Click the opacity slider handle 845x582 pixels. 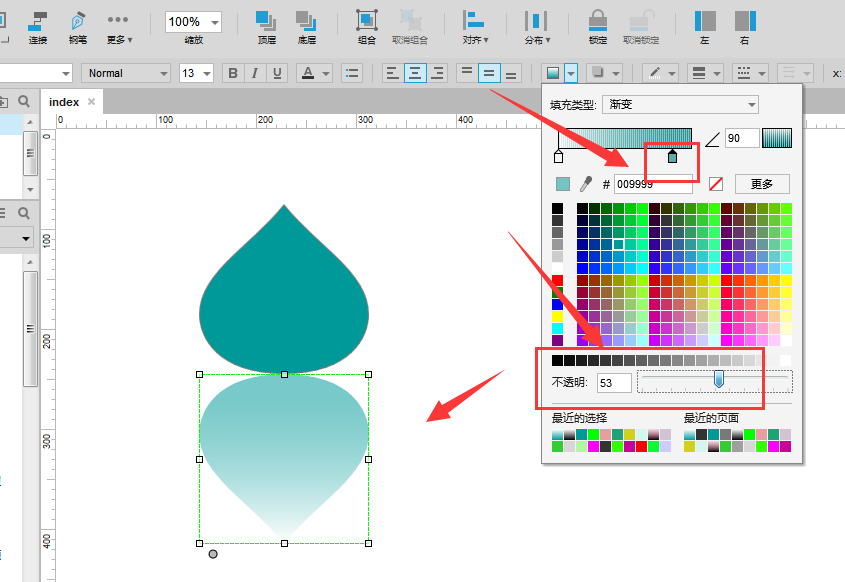(718, 379)
